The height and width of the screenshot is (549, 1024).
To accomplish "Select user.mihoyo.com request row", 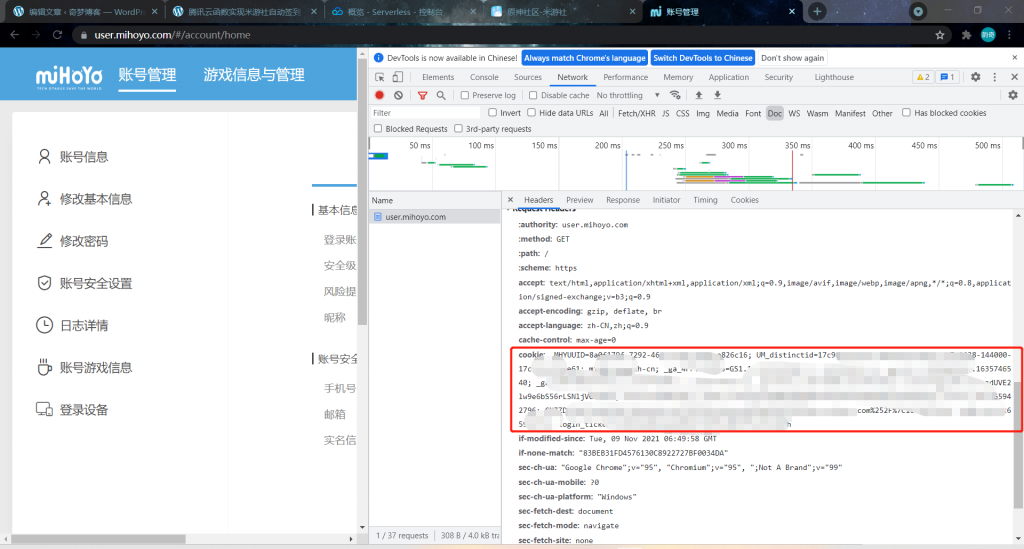I will click(x=435, y=217).
